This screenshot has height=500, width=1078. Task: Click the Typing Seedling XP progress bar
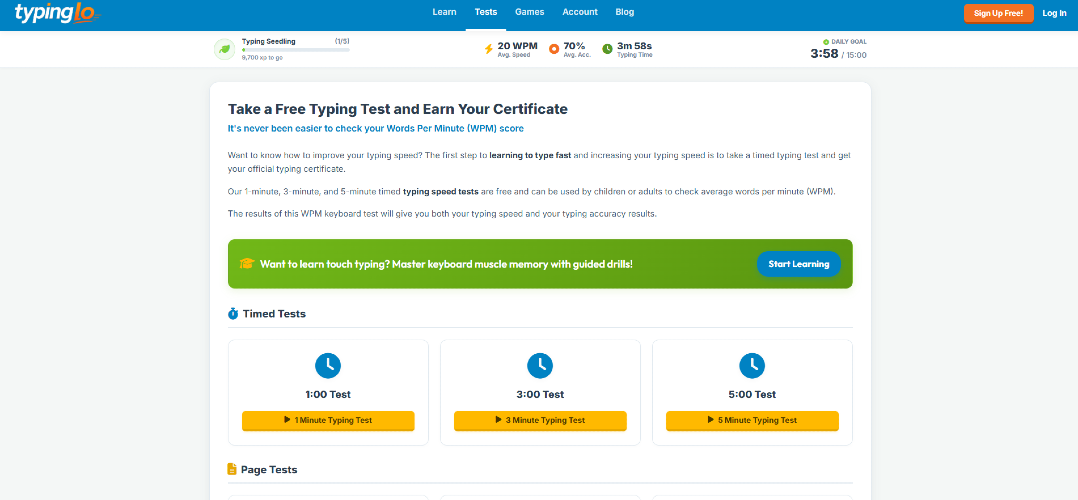click(x=296, y=50)
